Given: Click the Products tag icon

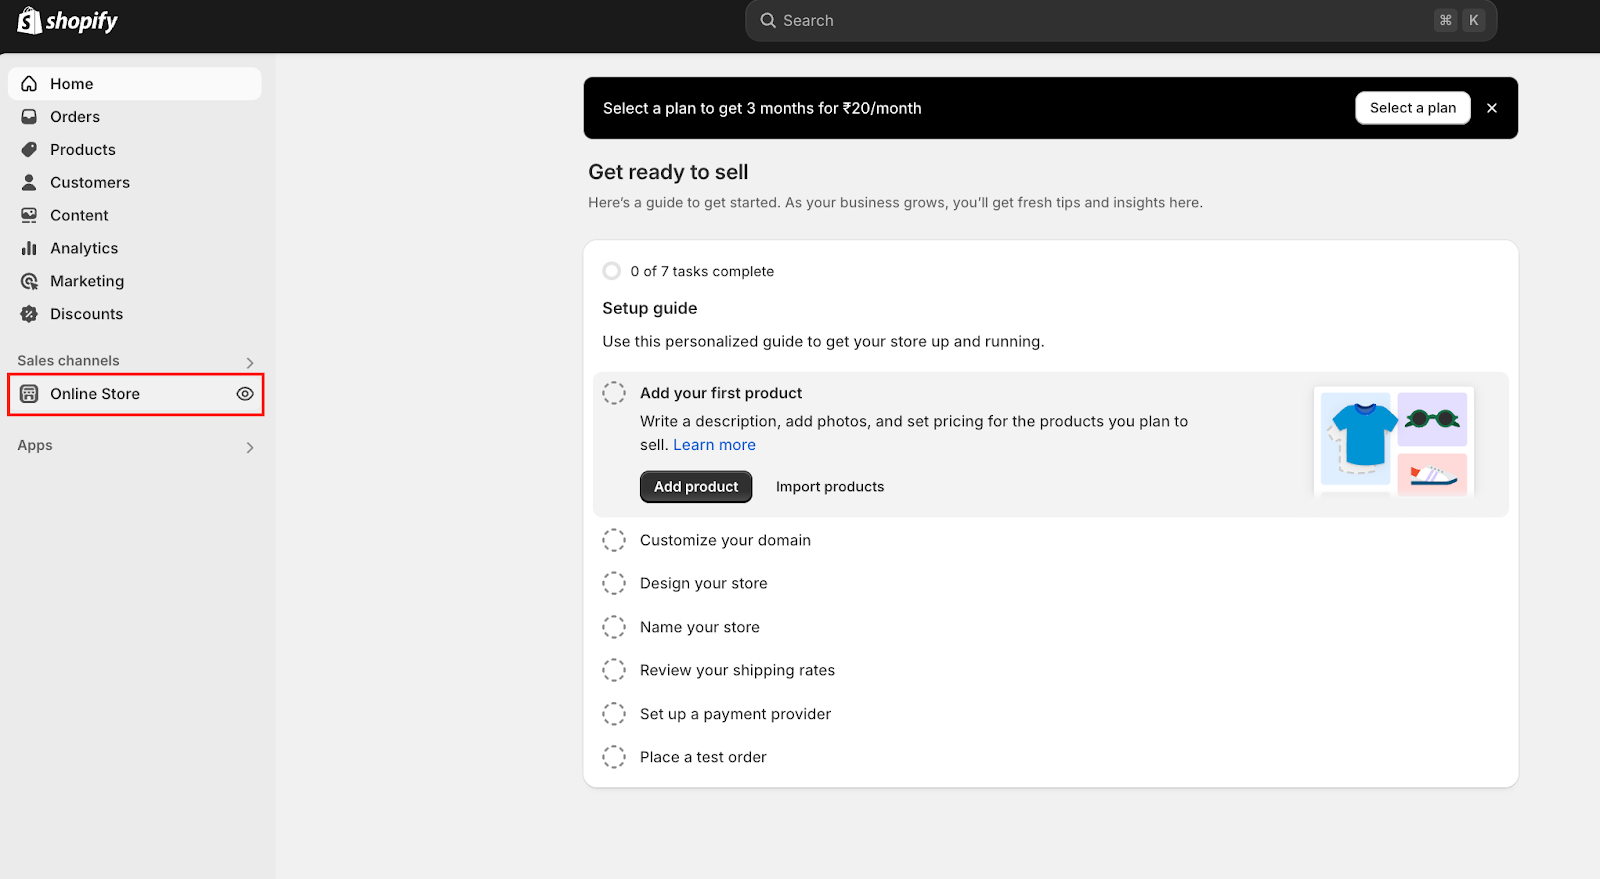Looking at the screenshot, I should [x=29, y=150].
